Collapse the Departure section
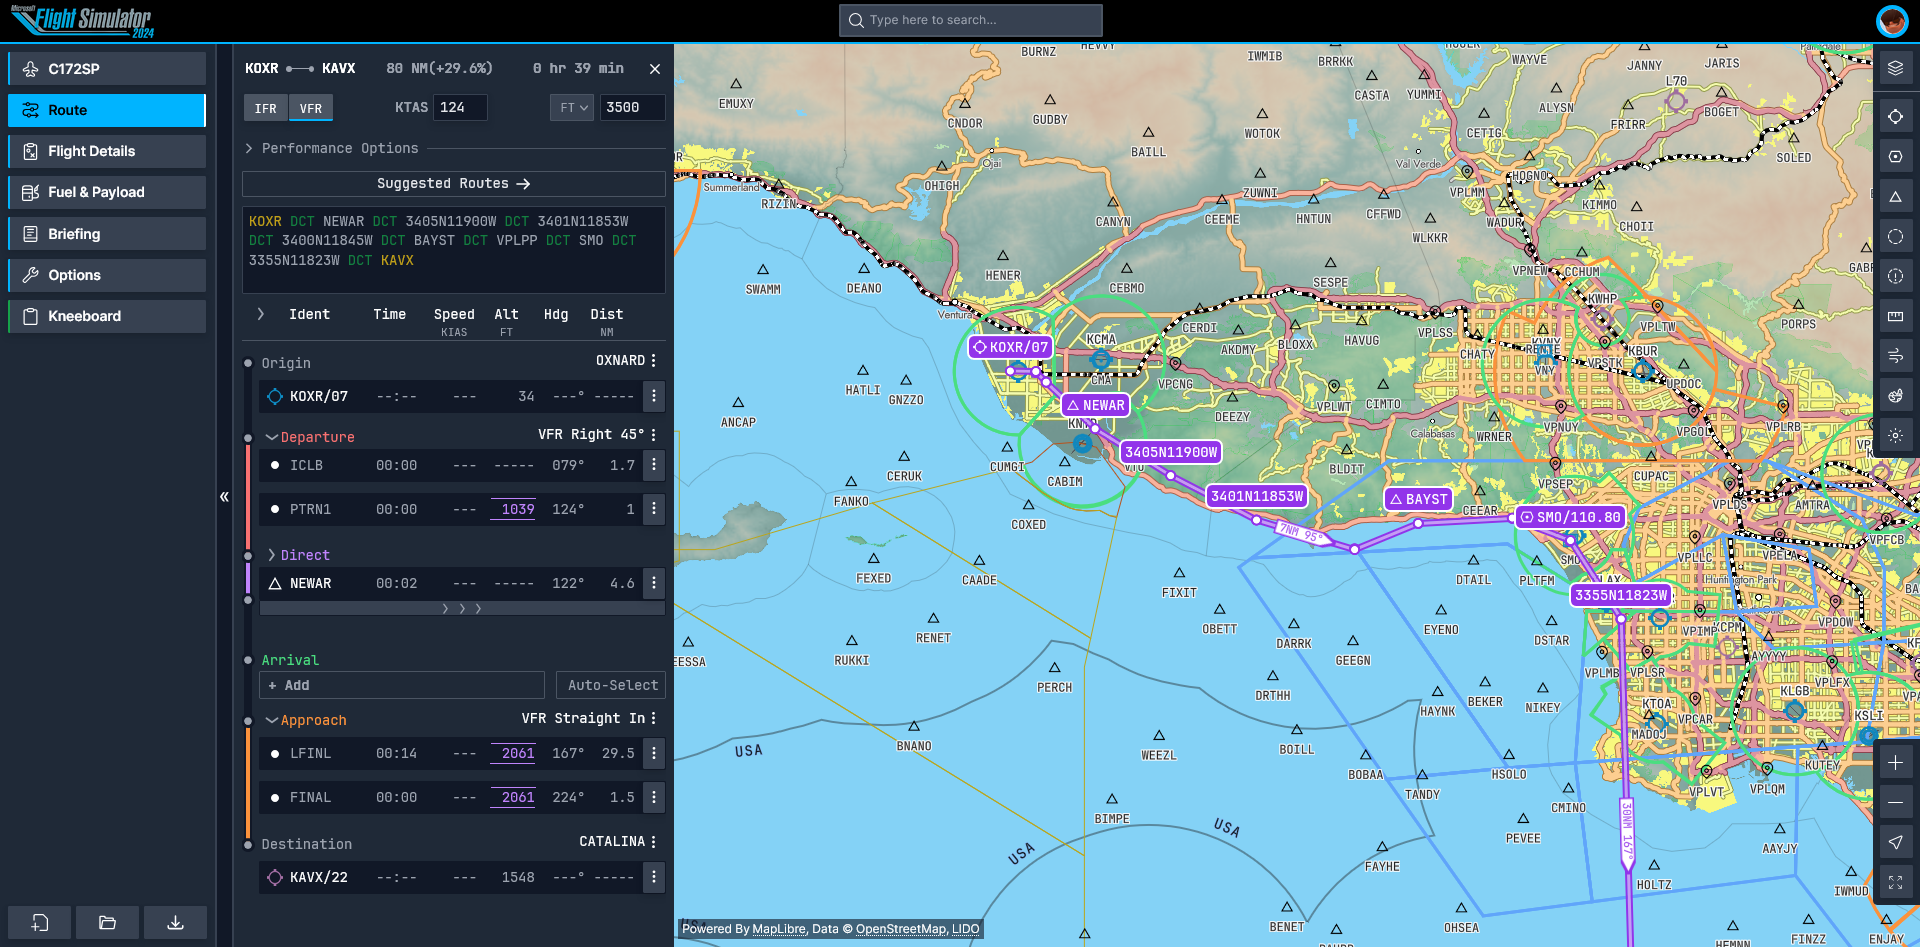This screenshot has height=947, width=1920. point(272,437)
